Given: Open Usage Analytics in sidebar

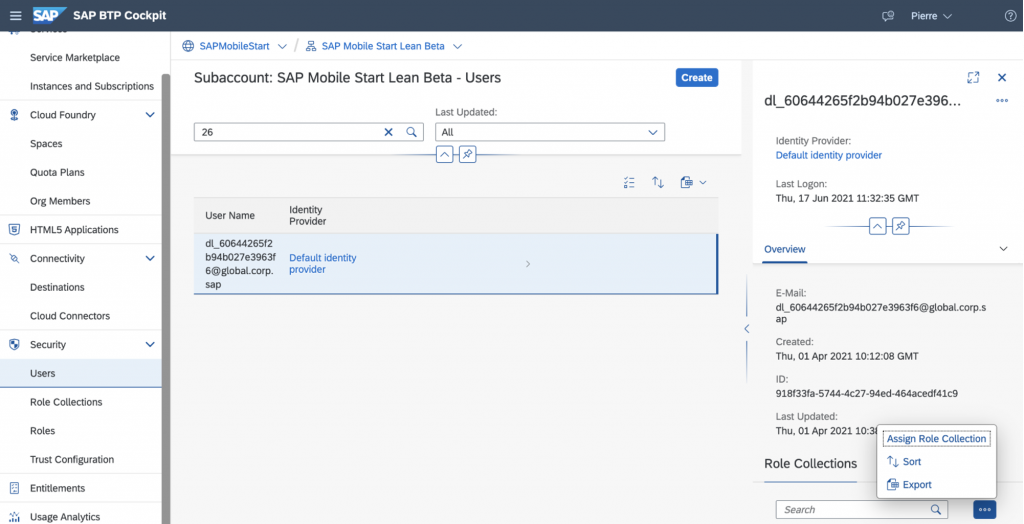Looking at the screenshot, I should tap(65, 517).
